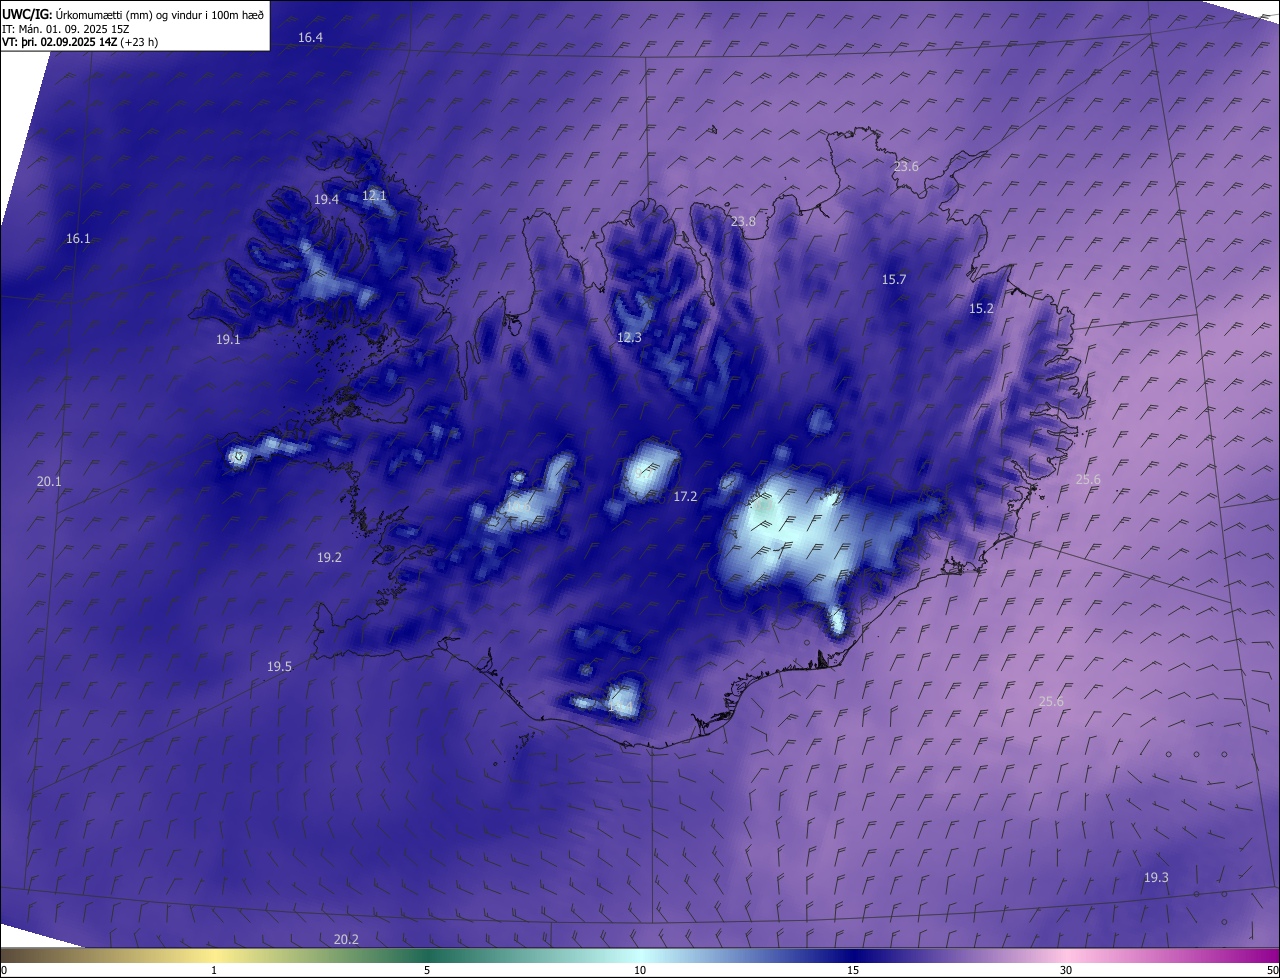Click the 1 tick on the color scale
This screenshot has height=978, width=1280.
click(214, 970)
